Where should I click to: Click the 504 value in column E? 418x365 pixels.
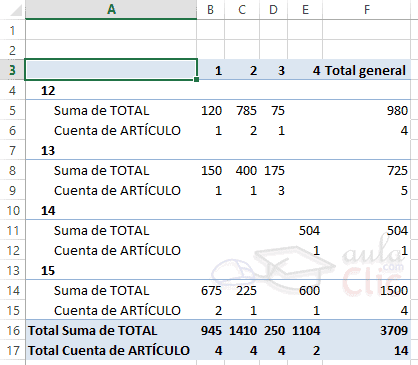[305, 231]
